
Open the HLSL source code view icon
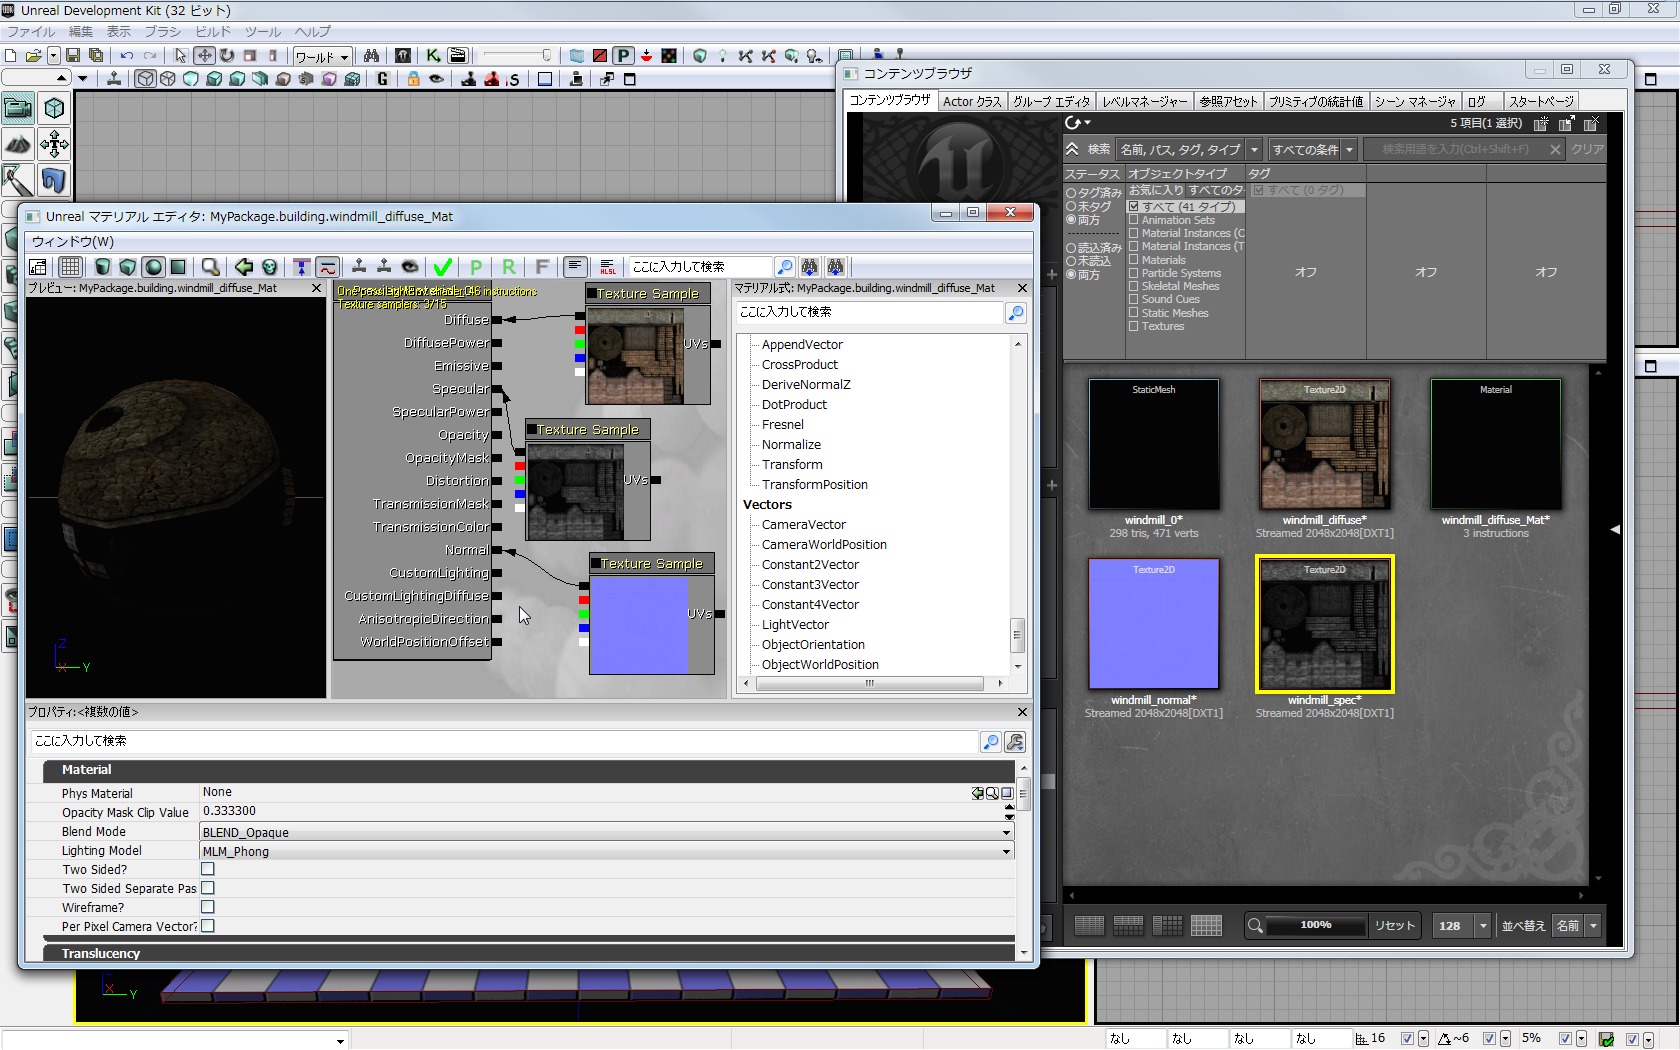pos(607,267)
